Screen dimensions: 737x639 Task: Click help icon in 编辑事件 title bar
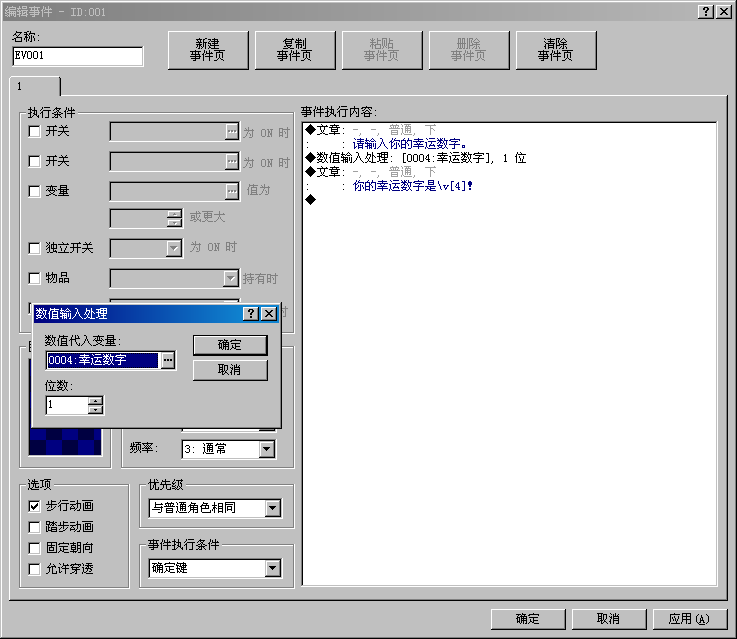tap(706, 12)
